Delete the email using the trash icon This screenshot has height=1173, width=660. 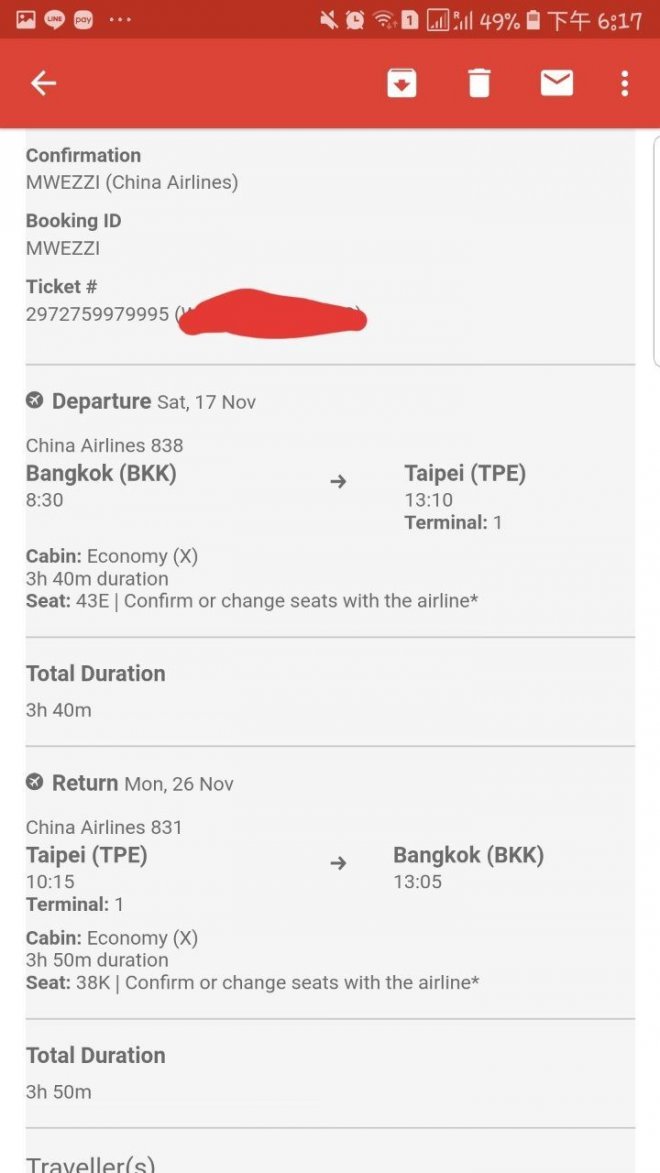(x=479, y=83)
